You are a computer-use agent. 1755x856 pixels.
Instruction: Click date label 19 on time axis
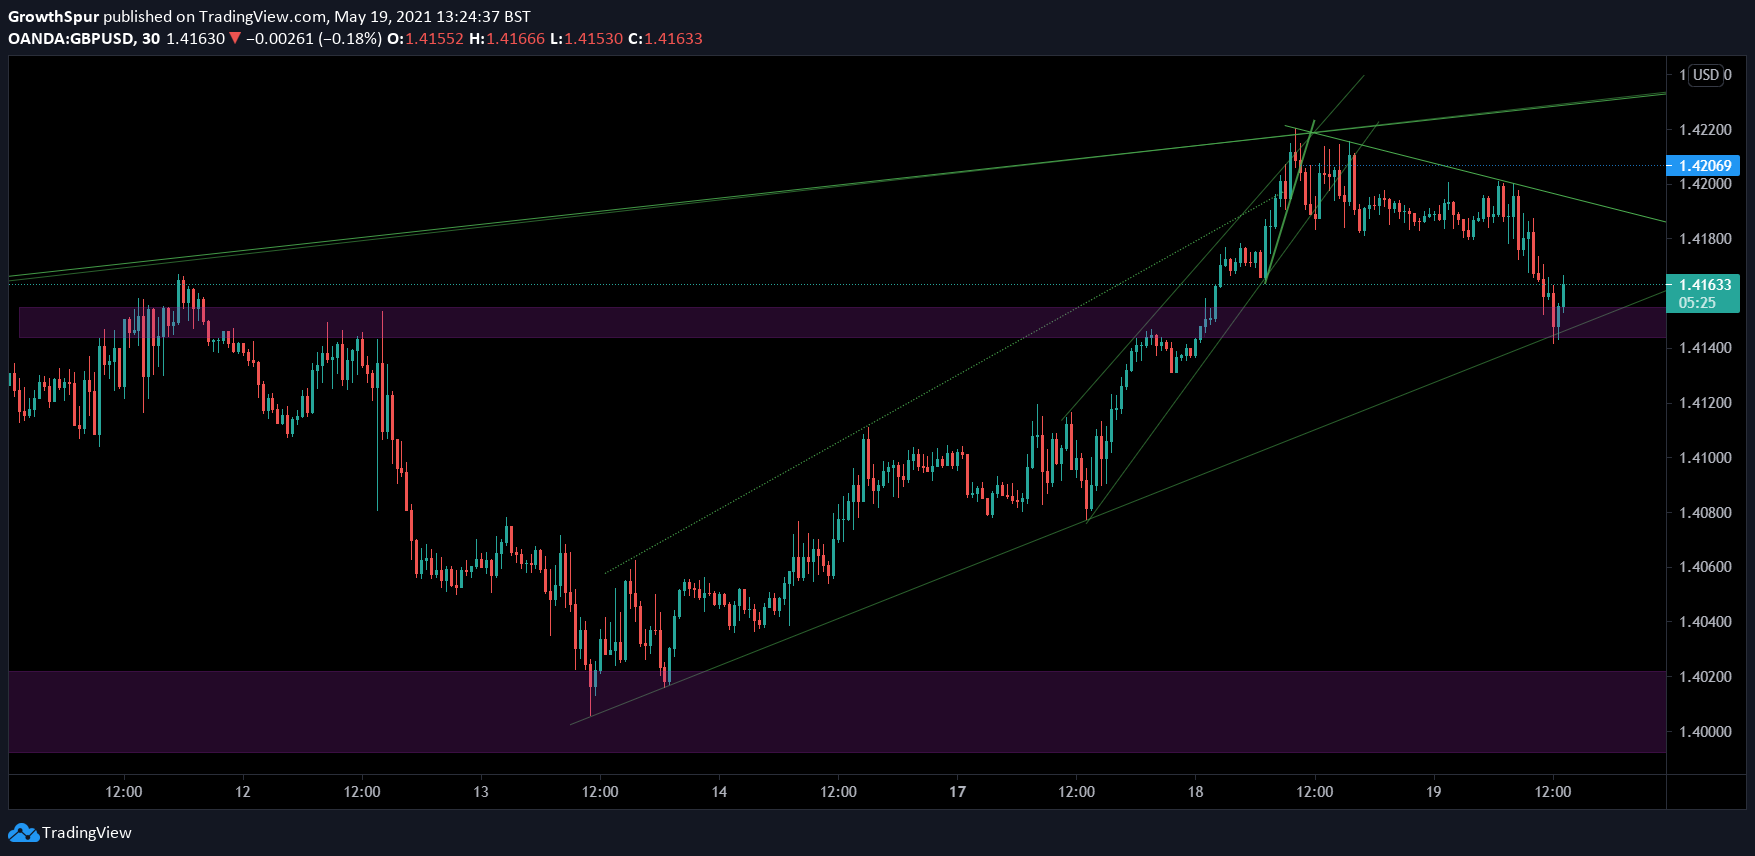click(1434, 792)
